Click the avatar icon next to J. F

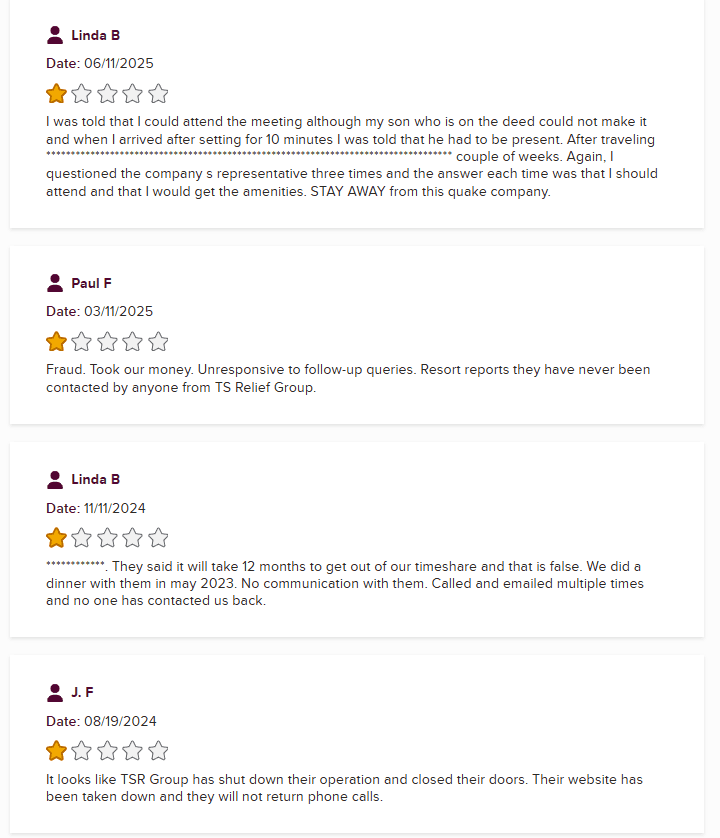[55, 692]
